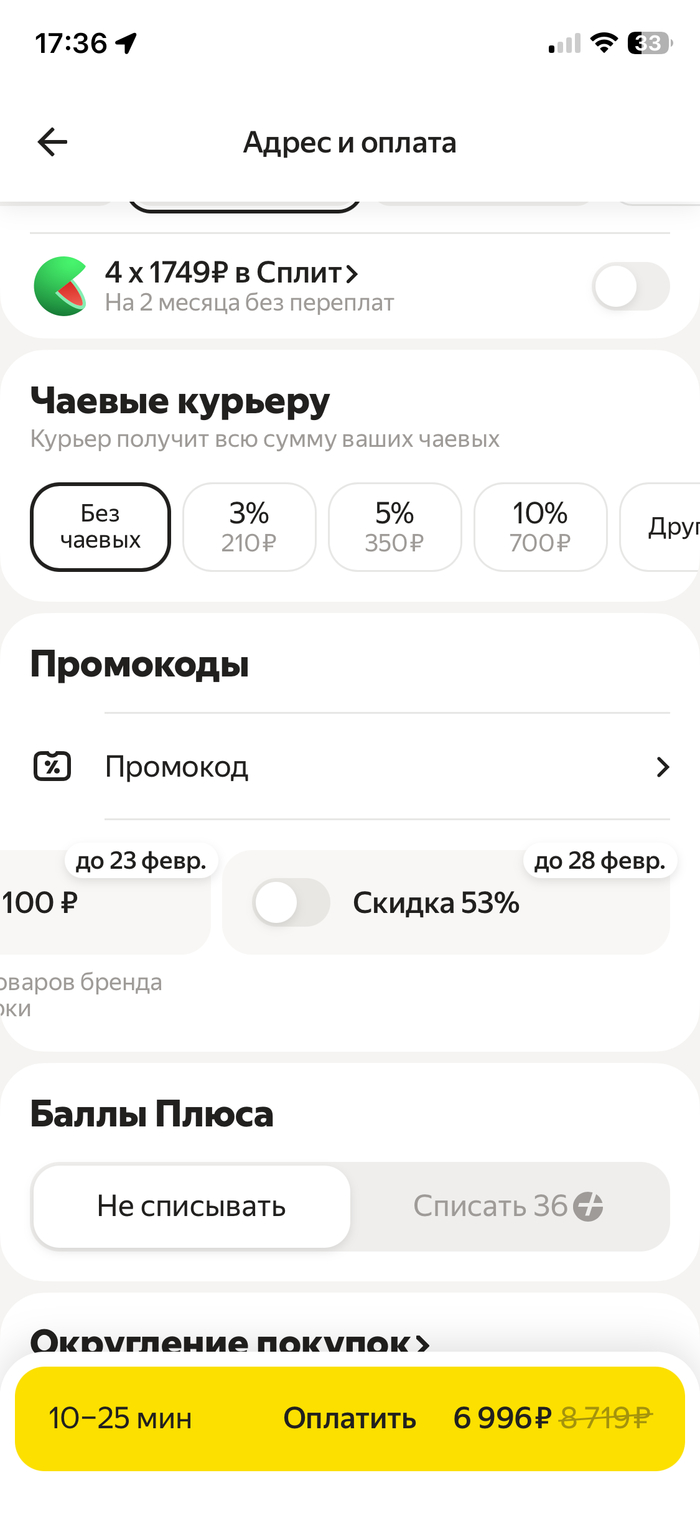Choose the 10% tip of 700₽
The height and width of the screenshot is (1516, 700).
[540, 527]
